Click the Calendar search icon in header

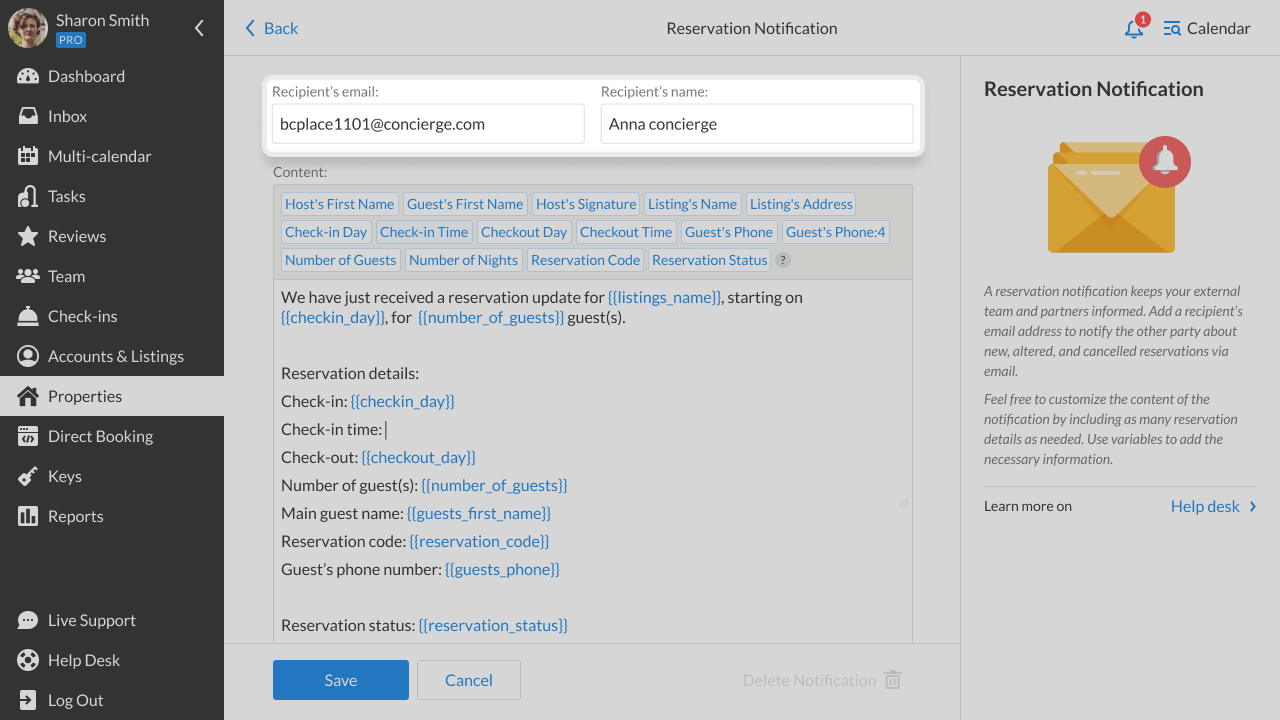click(1173, 28)
